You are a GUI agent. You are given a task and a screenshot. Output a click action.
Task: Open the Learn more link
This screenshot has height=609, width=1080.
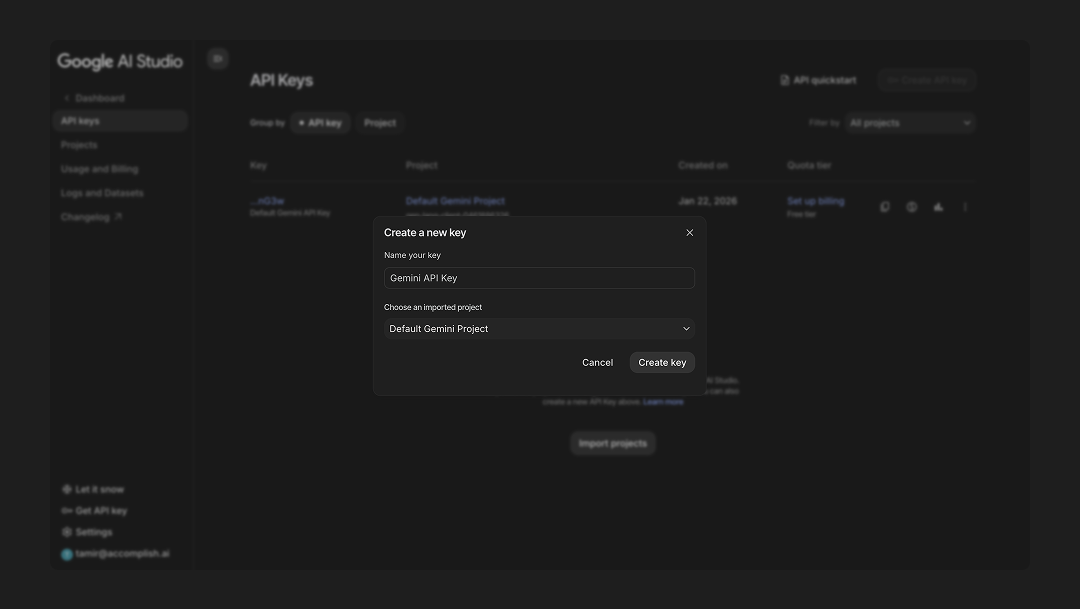[x=663, y=402]
